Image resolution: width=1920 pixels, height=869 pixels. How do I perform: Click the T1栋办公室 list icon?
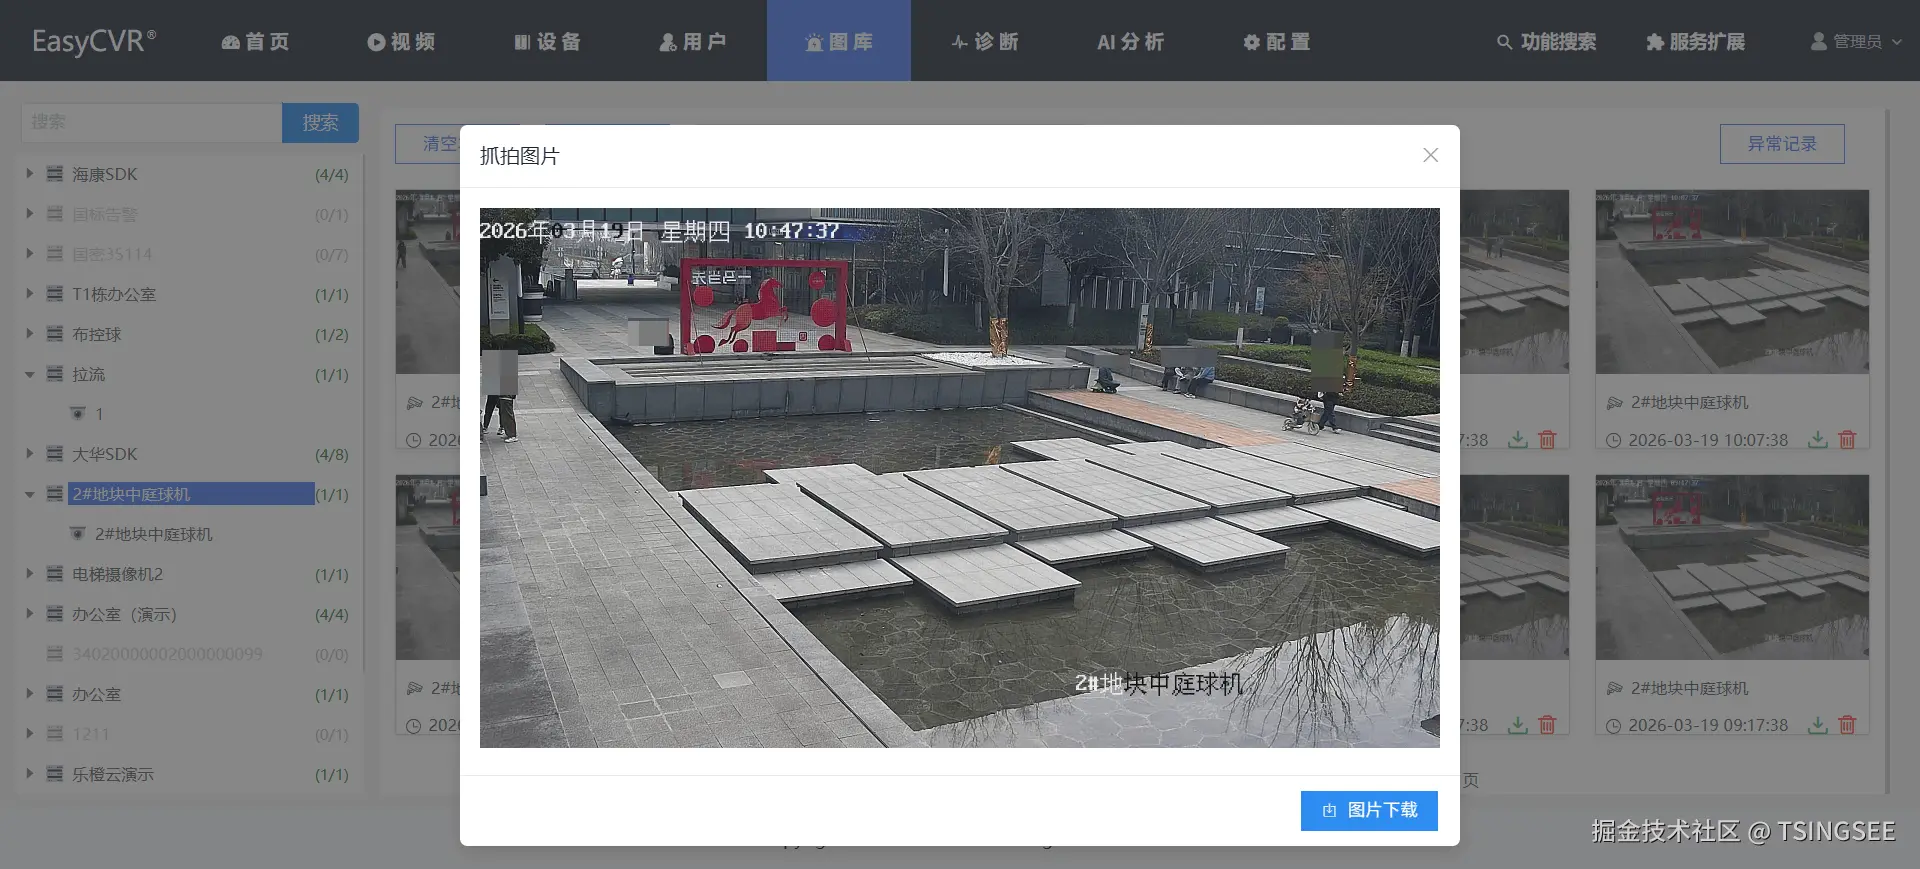tap(55, 294)
